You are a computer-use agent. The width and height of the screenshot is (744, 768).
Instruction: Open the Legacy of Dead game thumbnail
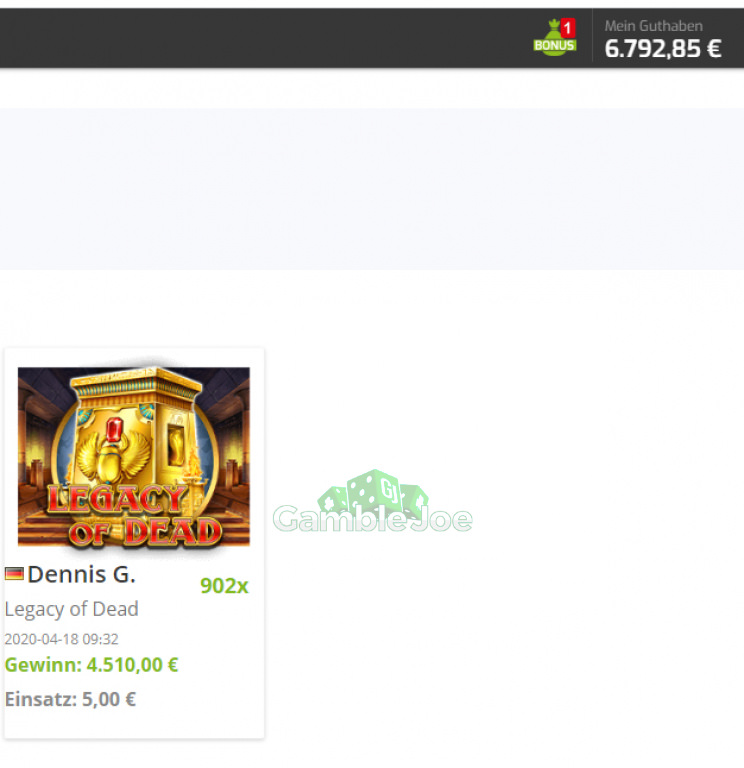click(x=134, y=456)
